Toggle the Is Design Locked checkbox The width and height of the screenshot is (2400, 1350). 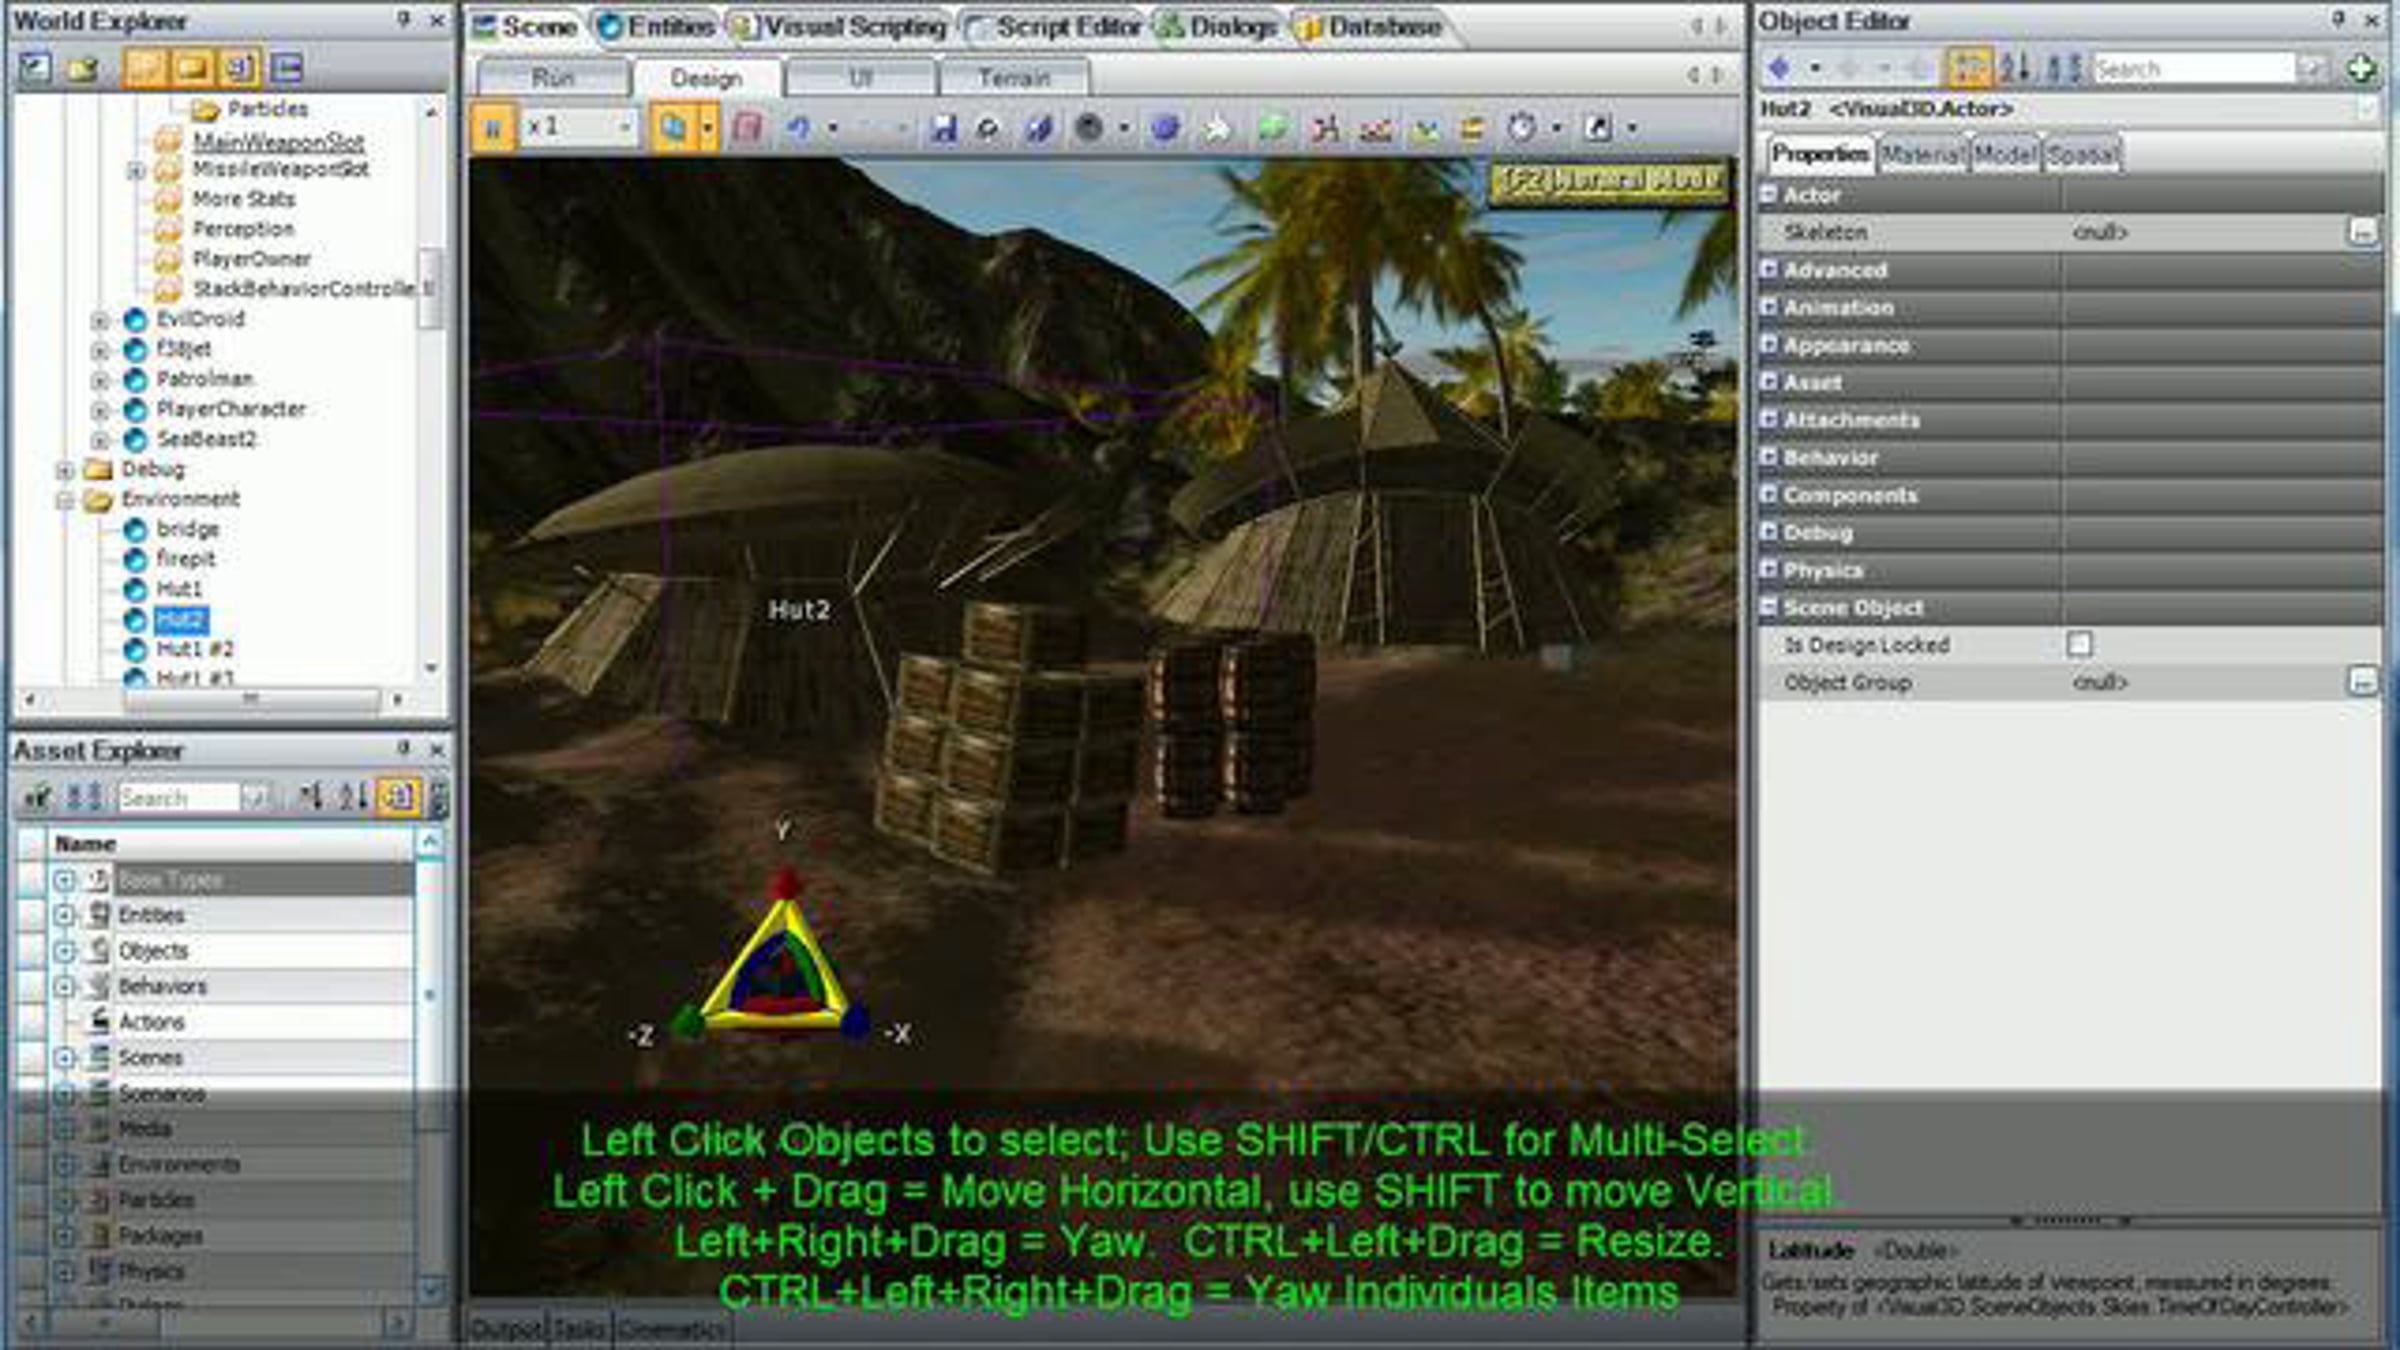(2079, 644)
